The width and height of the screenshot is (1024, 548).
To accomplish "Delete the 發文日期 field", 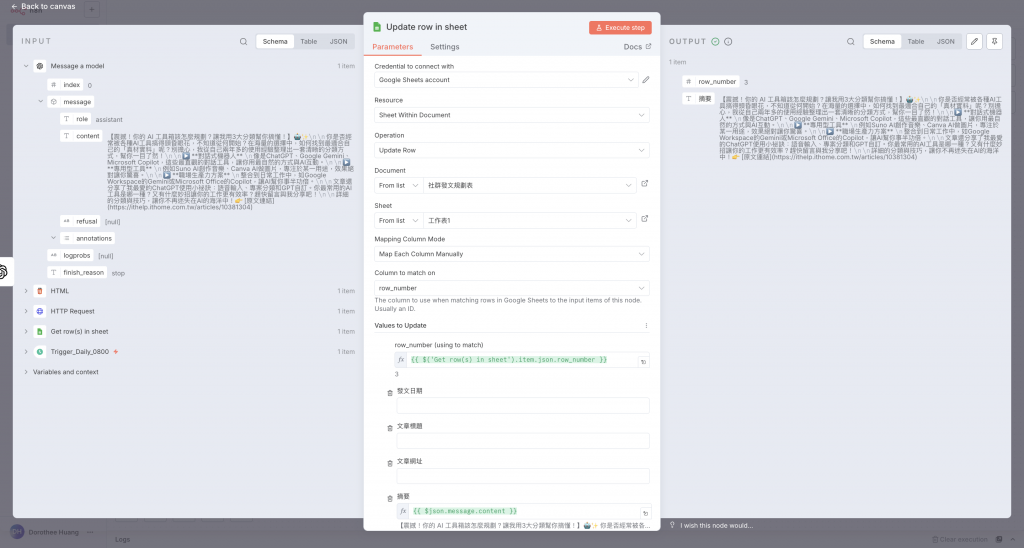I will [390, 393].
